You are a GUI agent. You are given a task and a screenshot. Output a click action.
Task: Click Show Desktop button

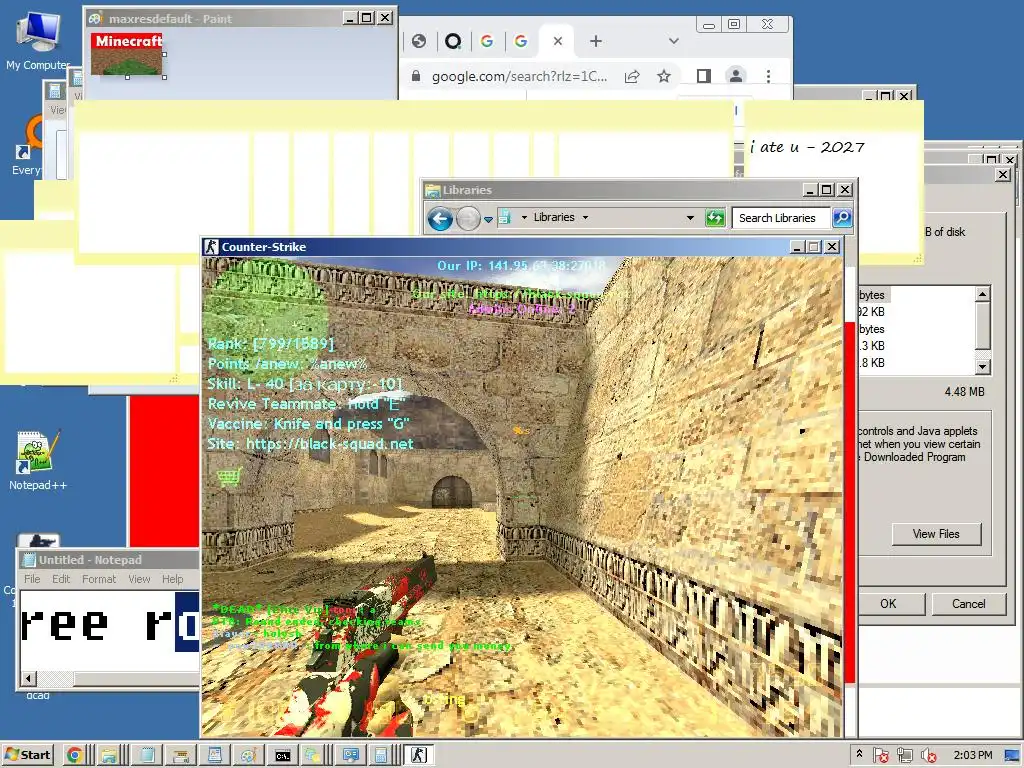(1013, 755)
